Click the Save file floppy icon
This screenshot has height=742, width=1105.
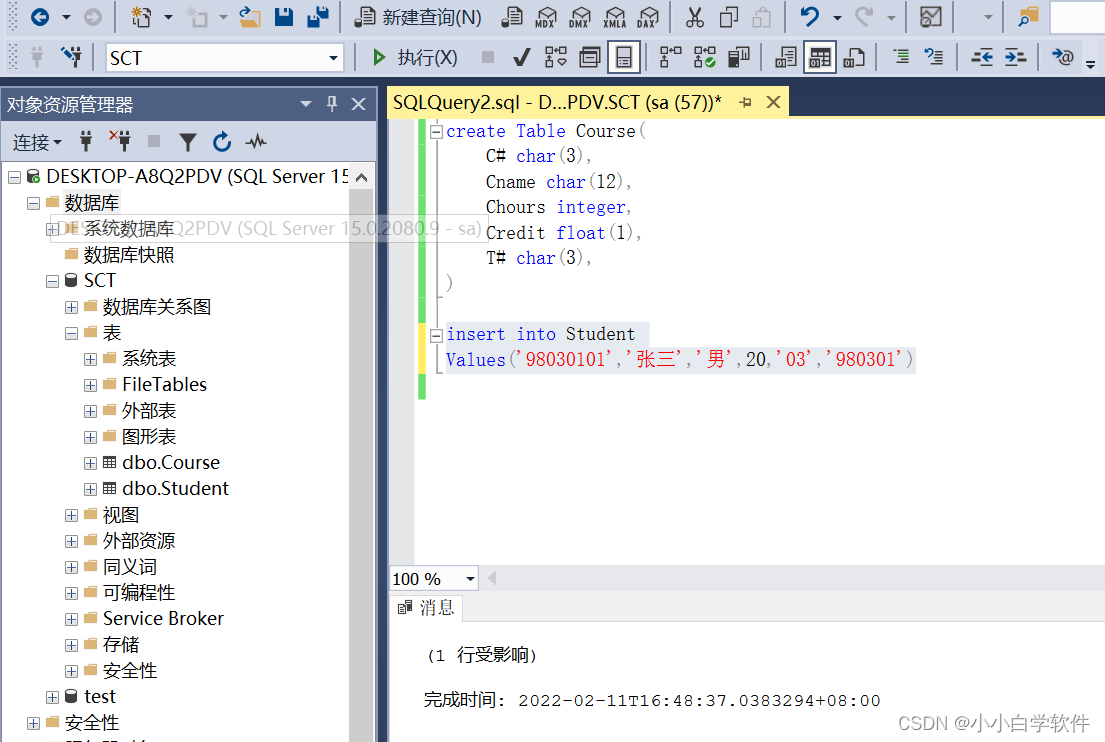pyautogui.click(x=283, y=17)
